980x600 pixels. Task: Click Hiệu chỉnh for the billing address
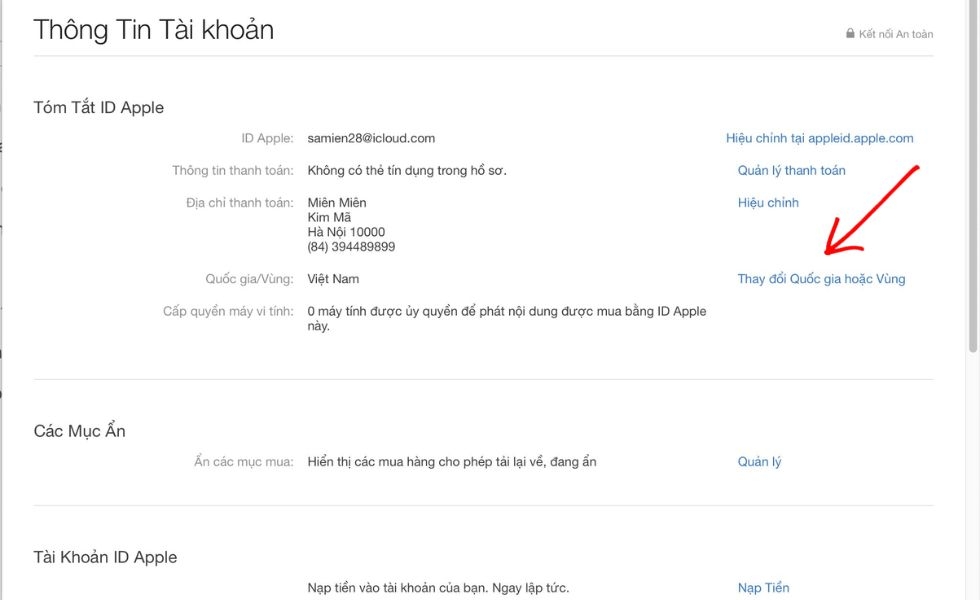pyautogui.click(x=768, y=203)
